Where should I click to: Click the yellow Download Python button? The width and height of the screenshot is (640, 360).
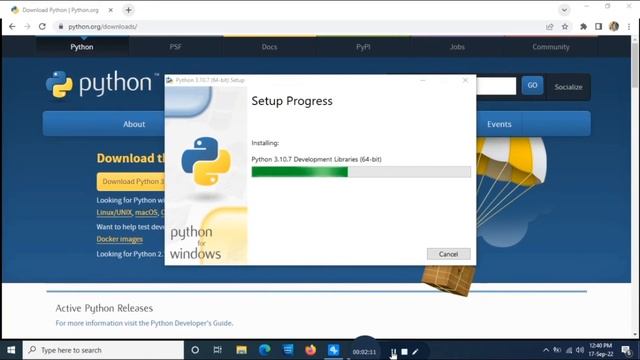pyautogui.click(x=131, y=182)
